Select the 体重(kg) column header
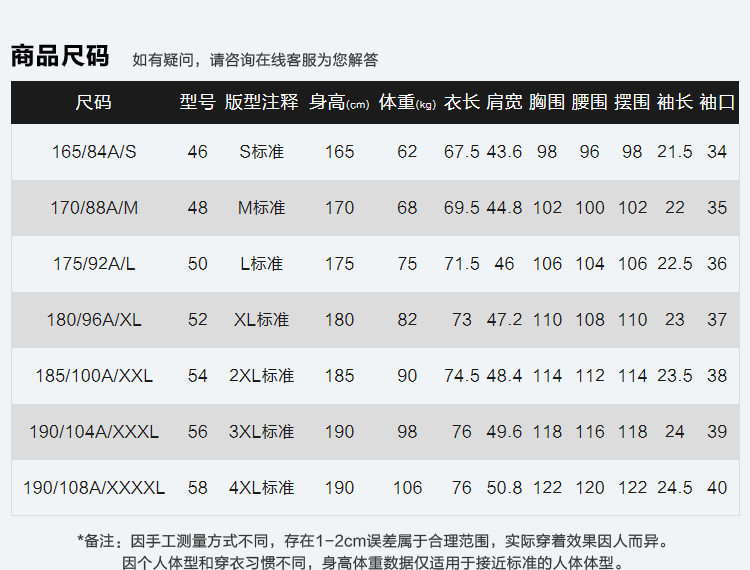Image resolution: width=750 pixels, height=570 pixels. (407, 102)
